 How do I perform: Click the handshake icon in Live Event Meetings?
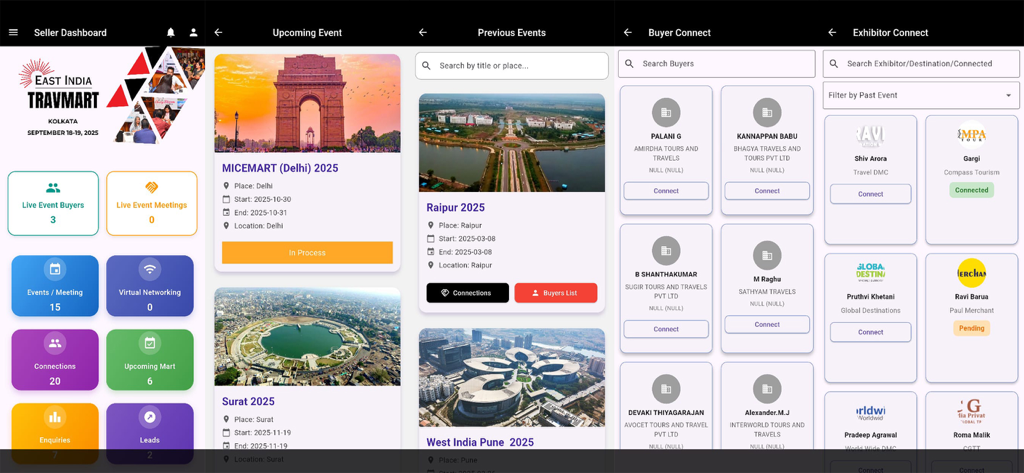click(x=152, y=188)
